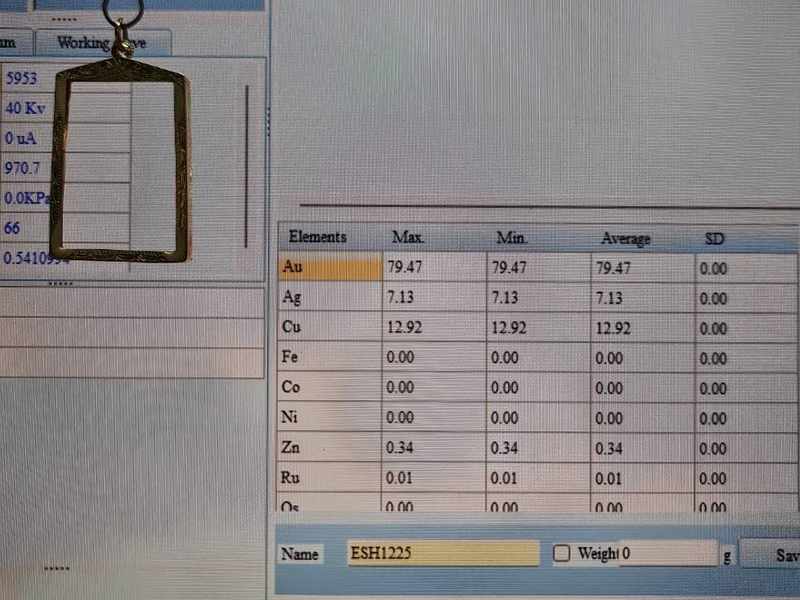800x600 pixels.
Task: Select the Ru element cell
Action: coord(329,478)
